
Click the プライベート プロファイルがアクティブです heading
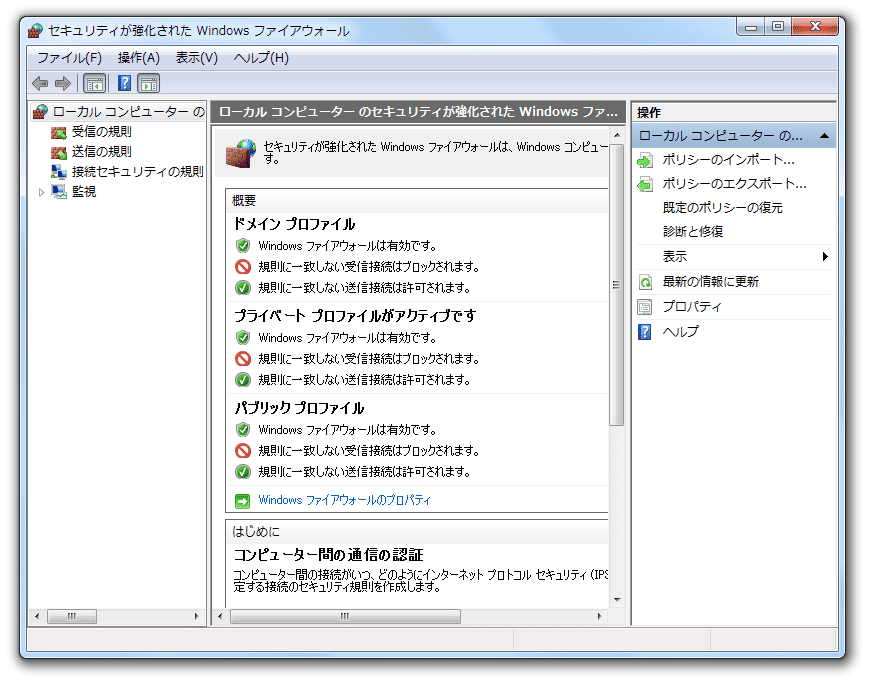click(355, 316)
